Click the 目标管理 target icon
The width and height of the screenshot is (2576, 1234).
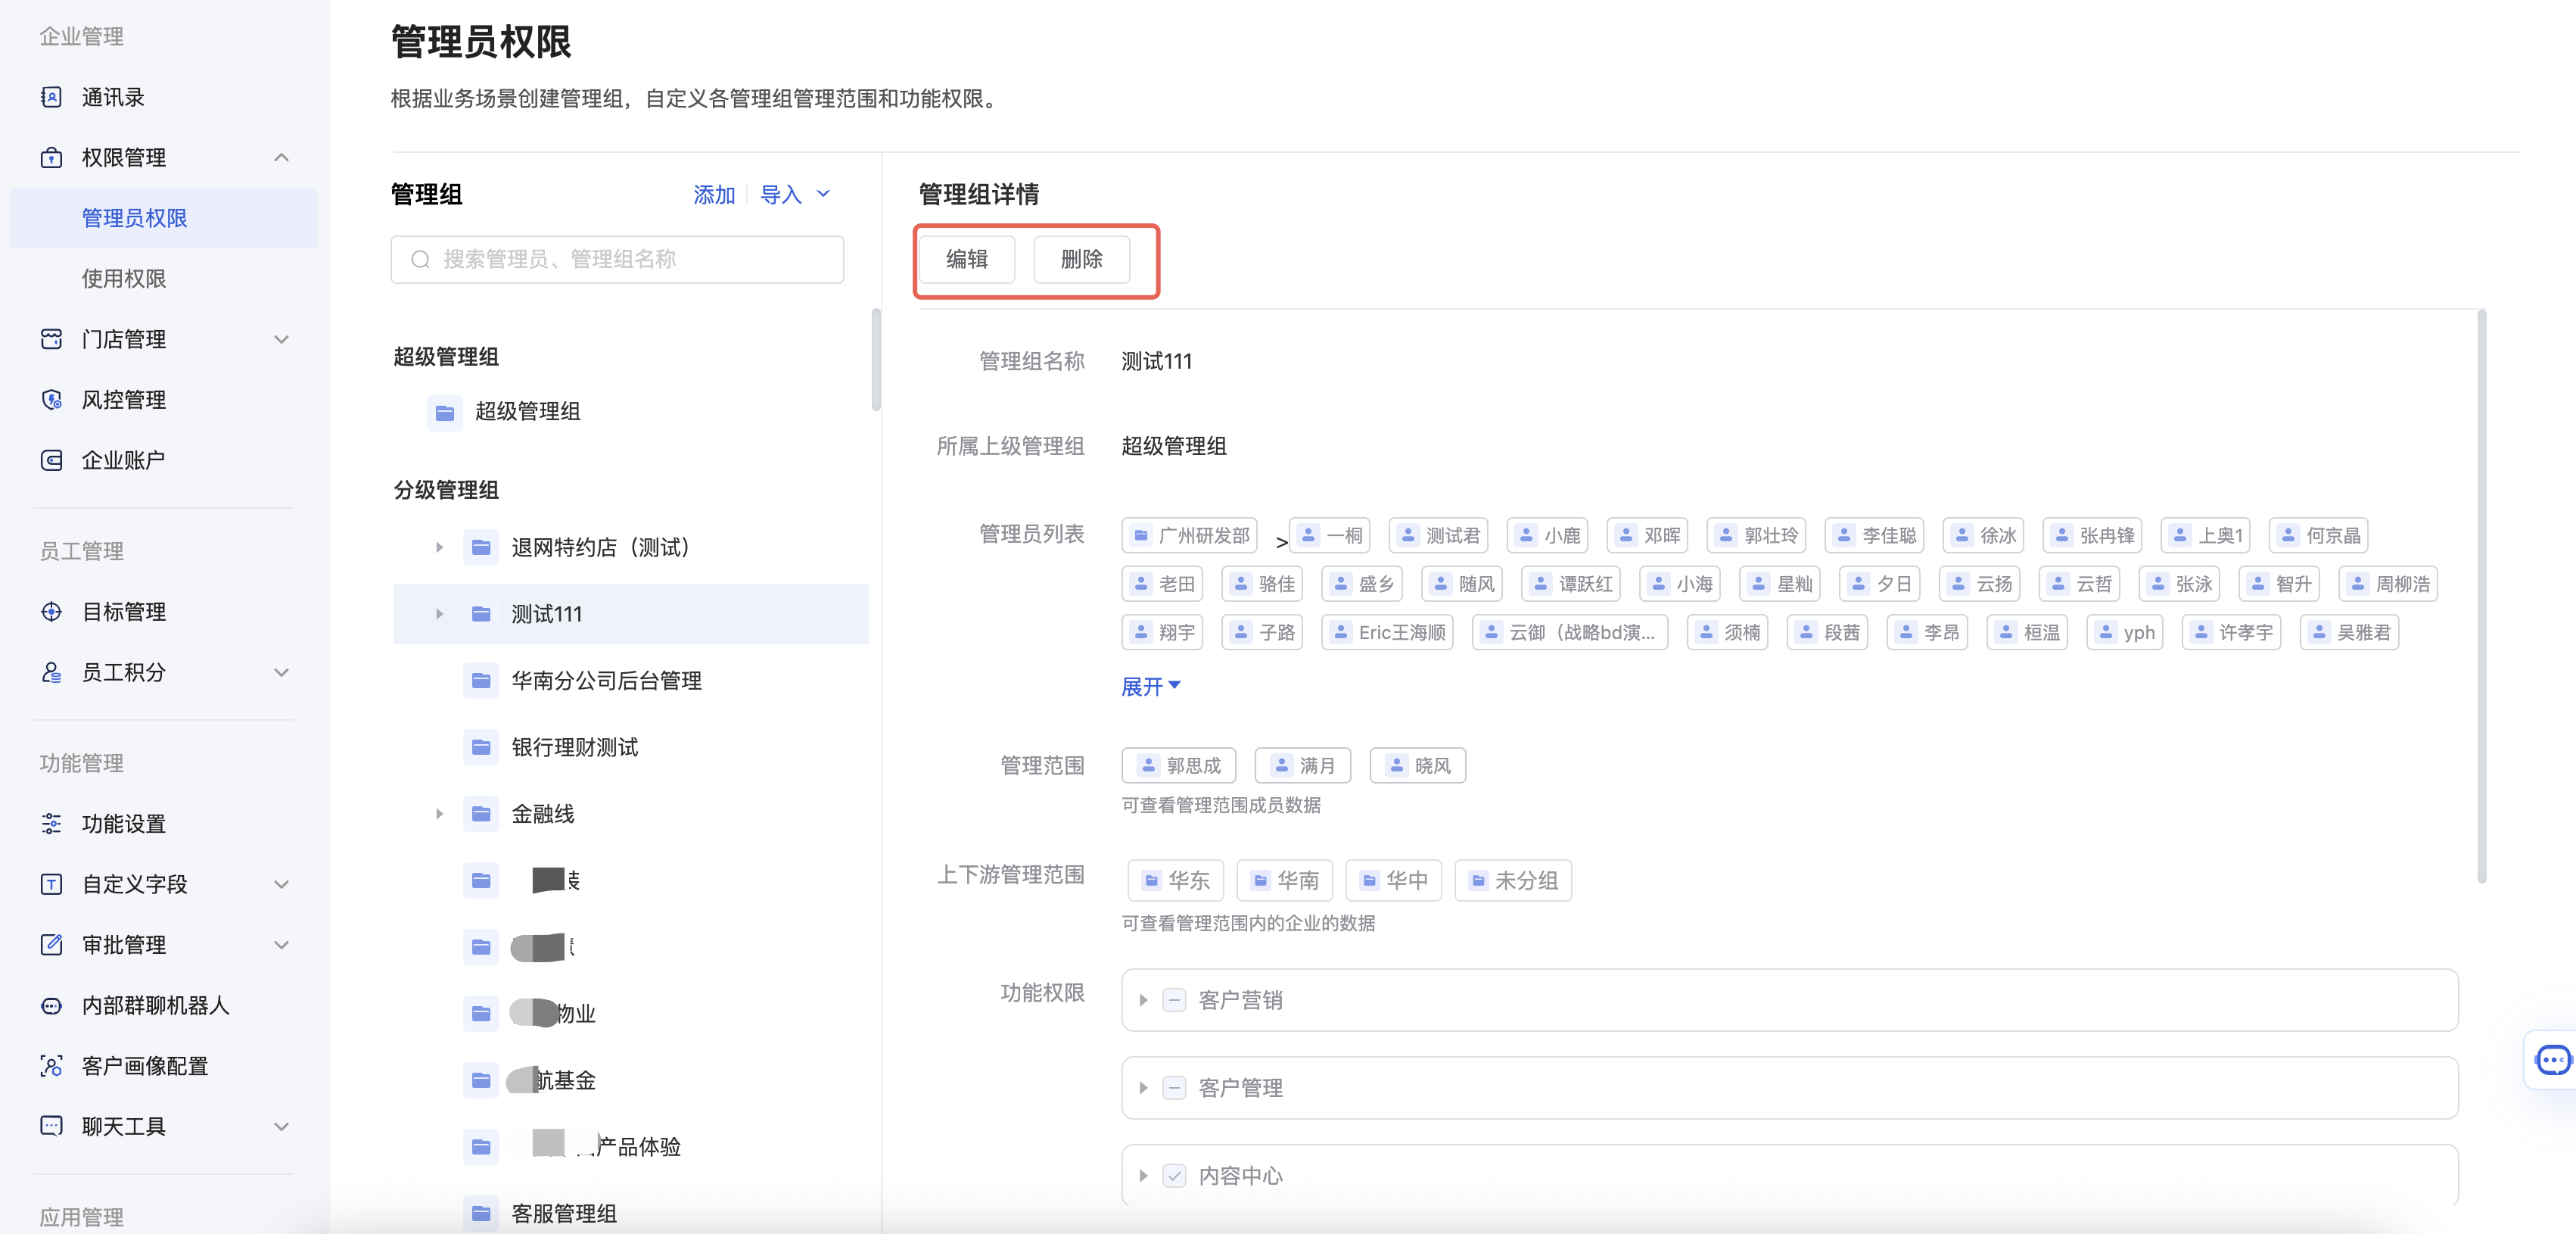[x=51, y=611]
